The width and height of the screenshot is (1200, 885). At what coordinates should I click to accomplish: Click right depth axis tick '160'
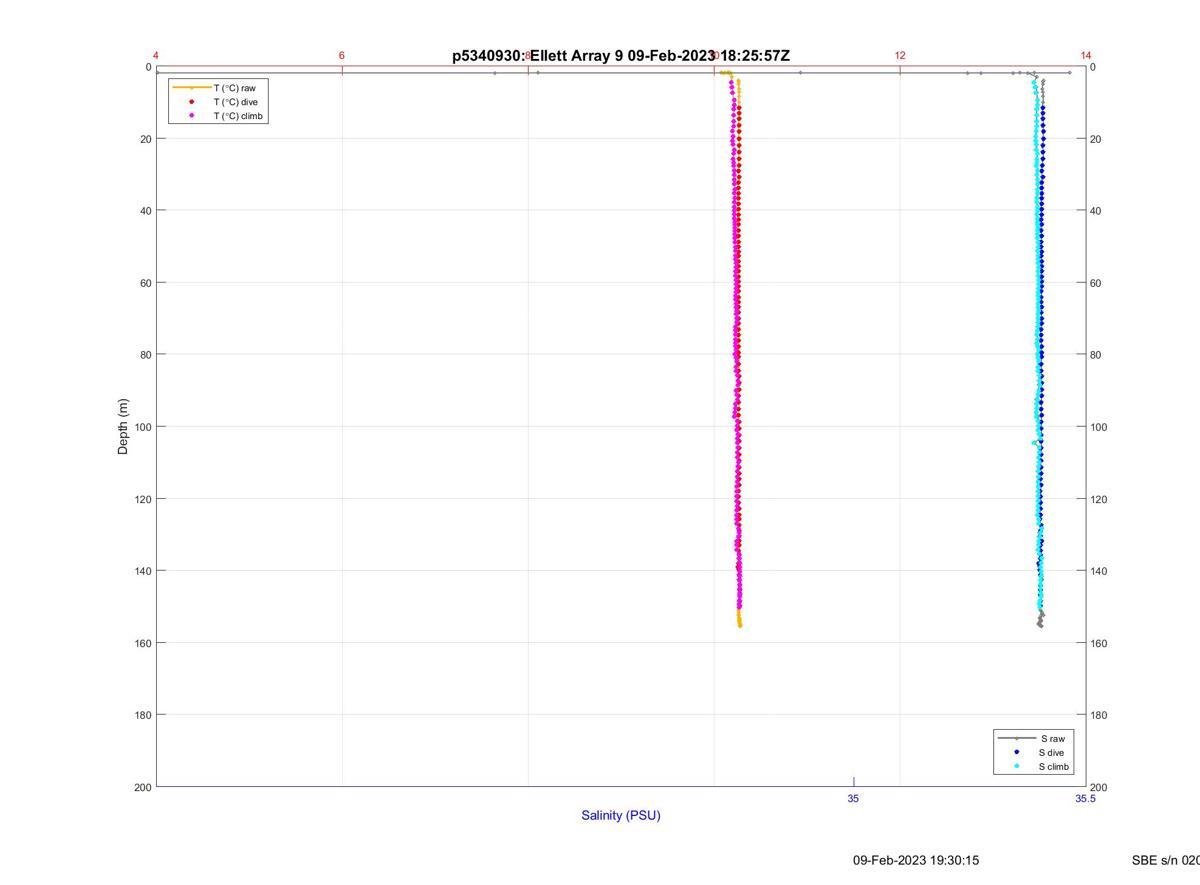click(1099, 643)
